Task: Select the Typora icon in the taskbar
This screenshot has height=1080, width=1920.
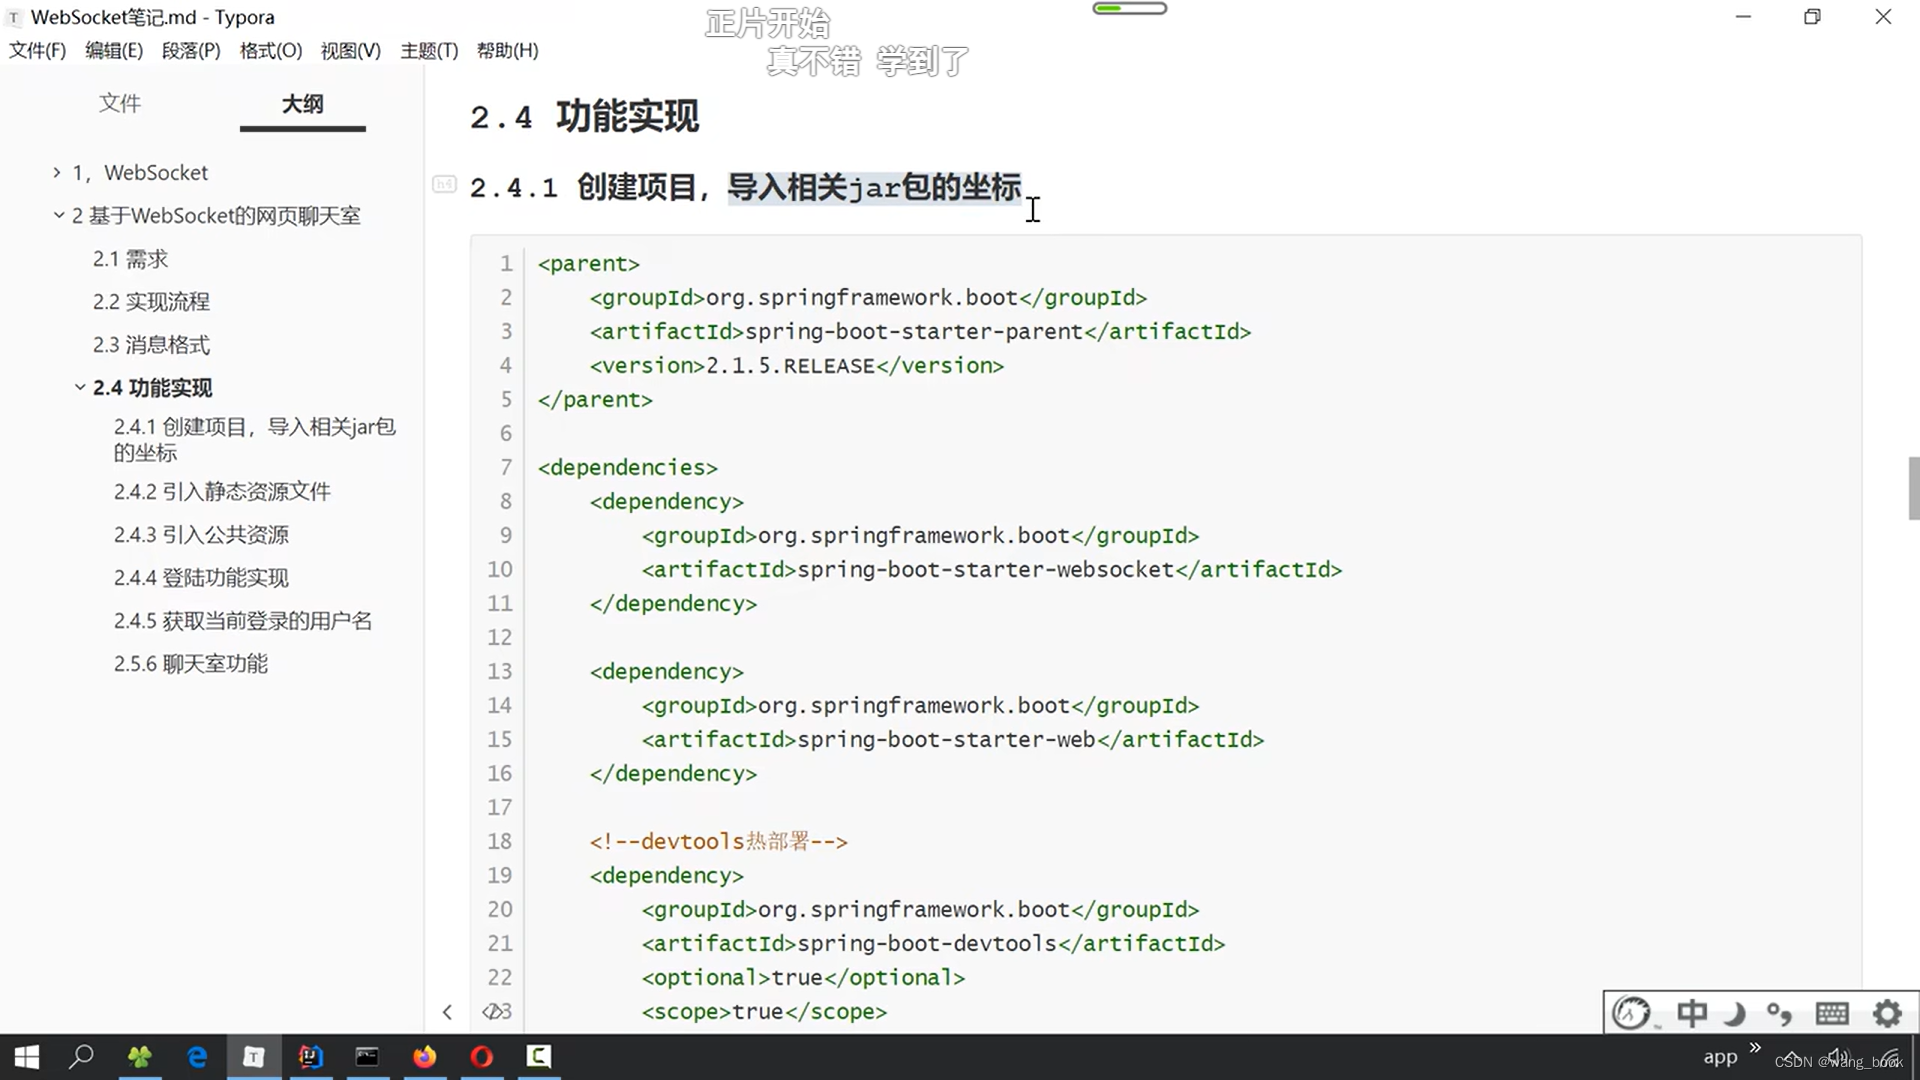Action: point(254,1056)
